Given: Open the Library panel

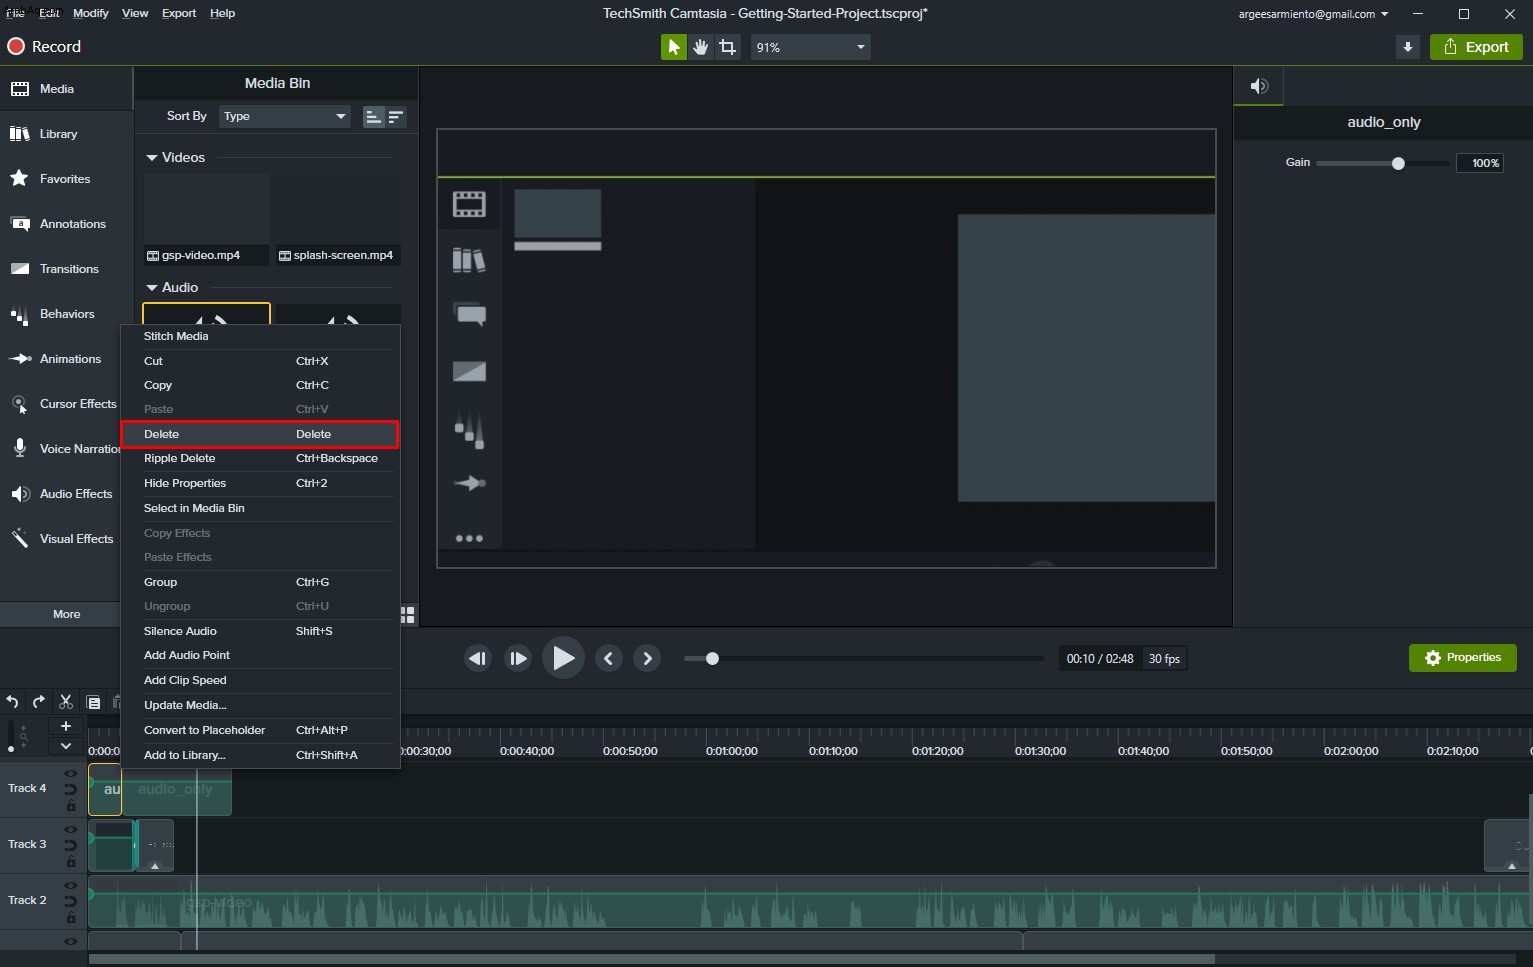Looking at the screenshot, I should click(66, 134).
